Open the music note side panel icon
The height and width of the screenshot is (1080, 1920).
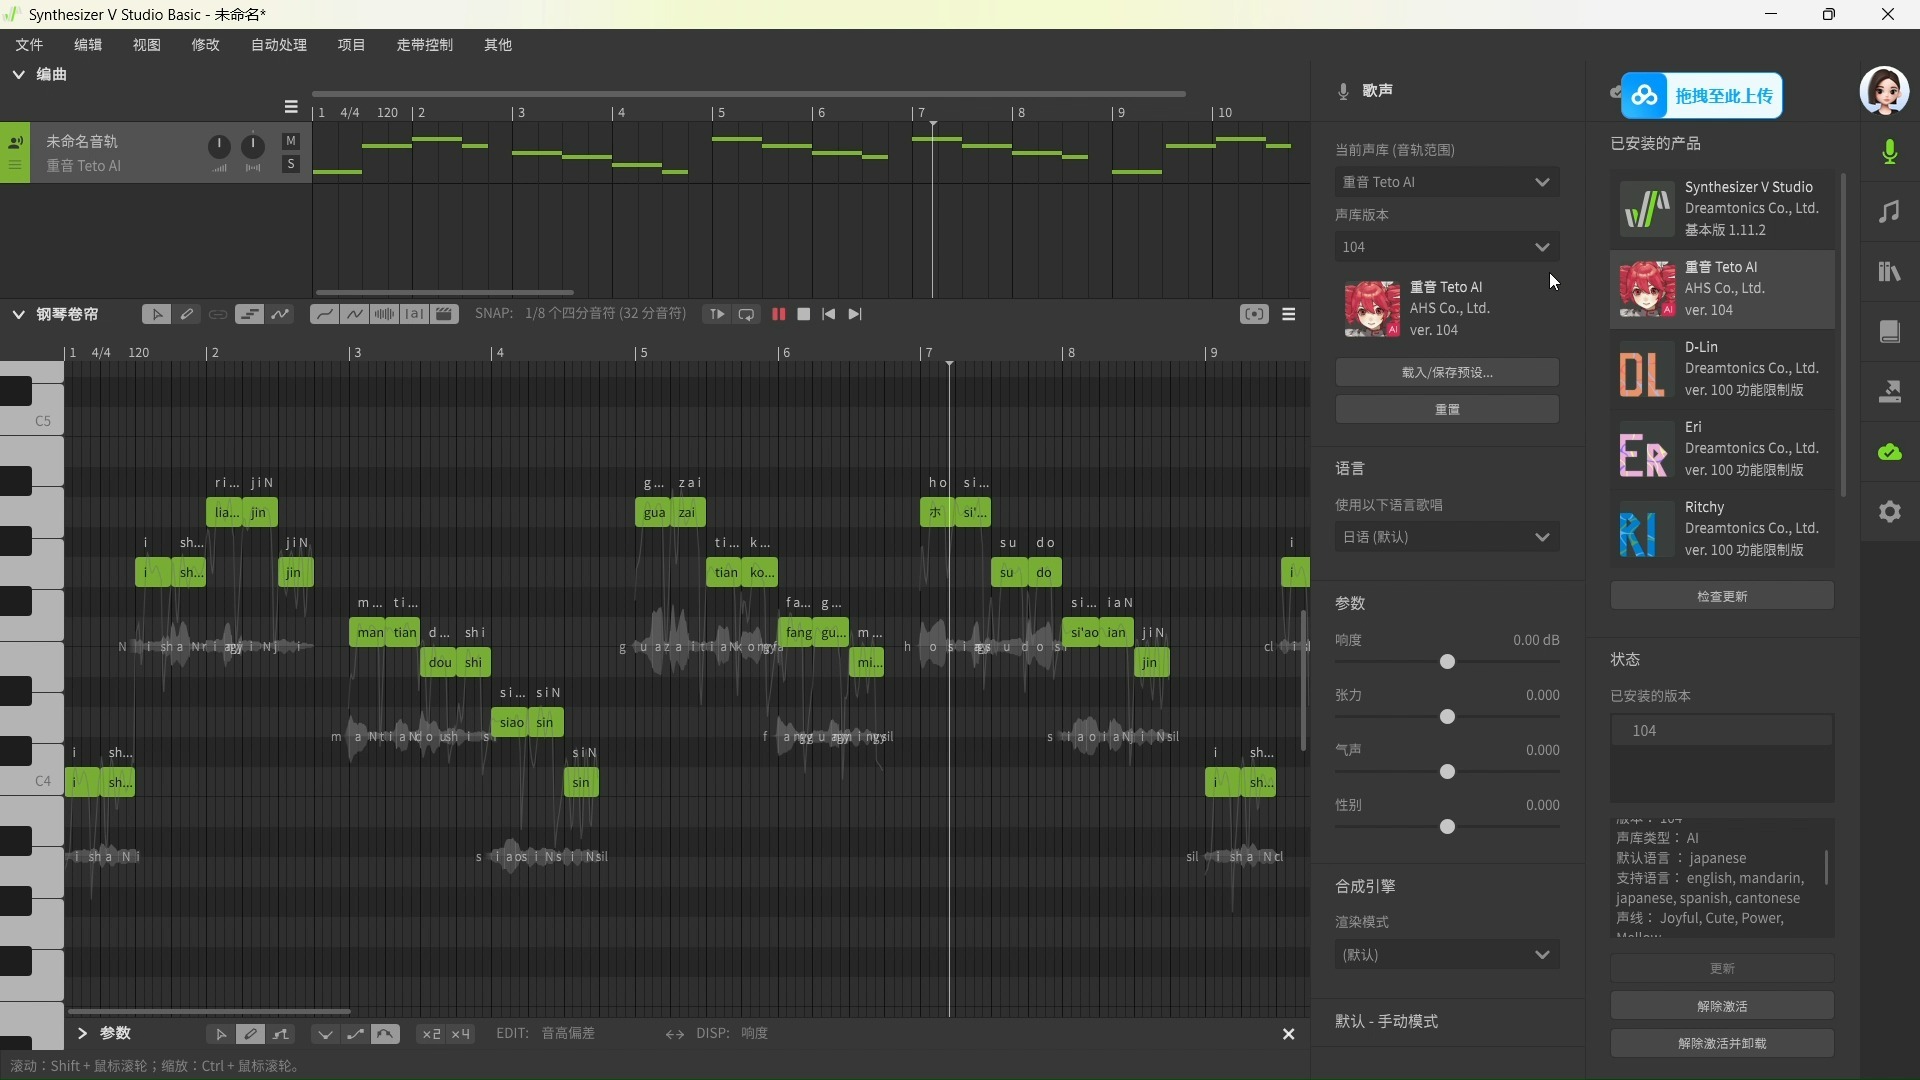1890,211
